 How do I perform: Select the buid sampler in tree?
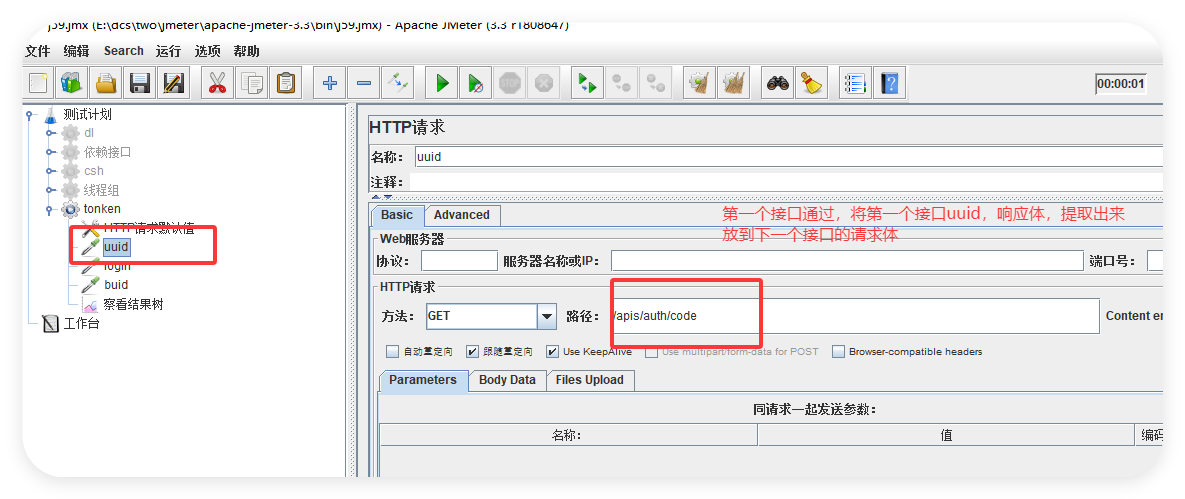pyautogui.click(x=116, y=285)
